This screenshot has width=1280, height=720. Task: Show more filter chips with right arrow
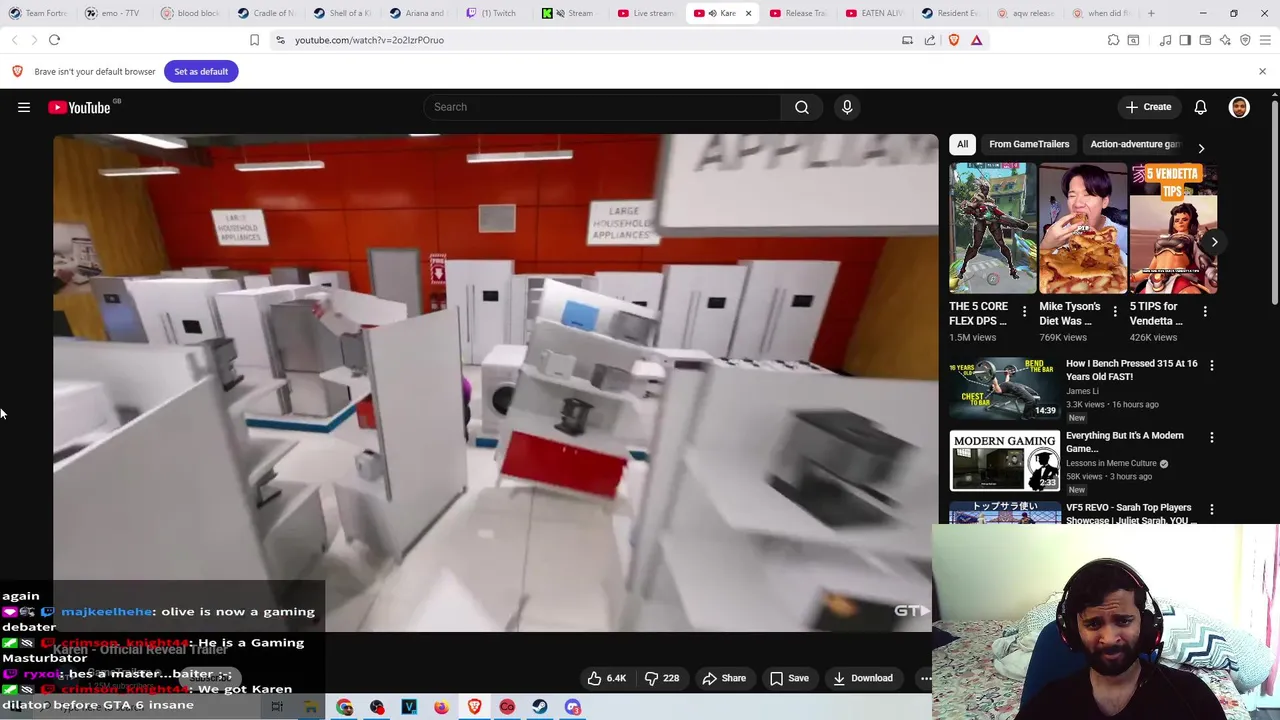point(1201,148)
